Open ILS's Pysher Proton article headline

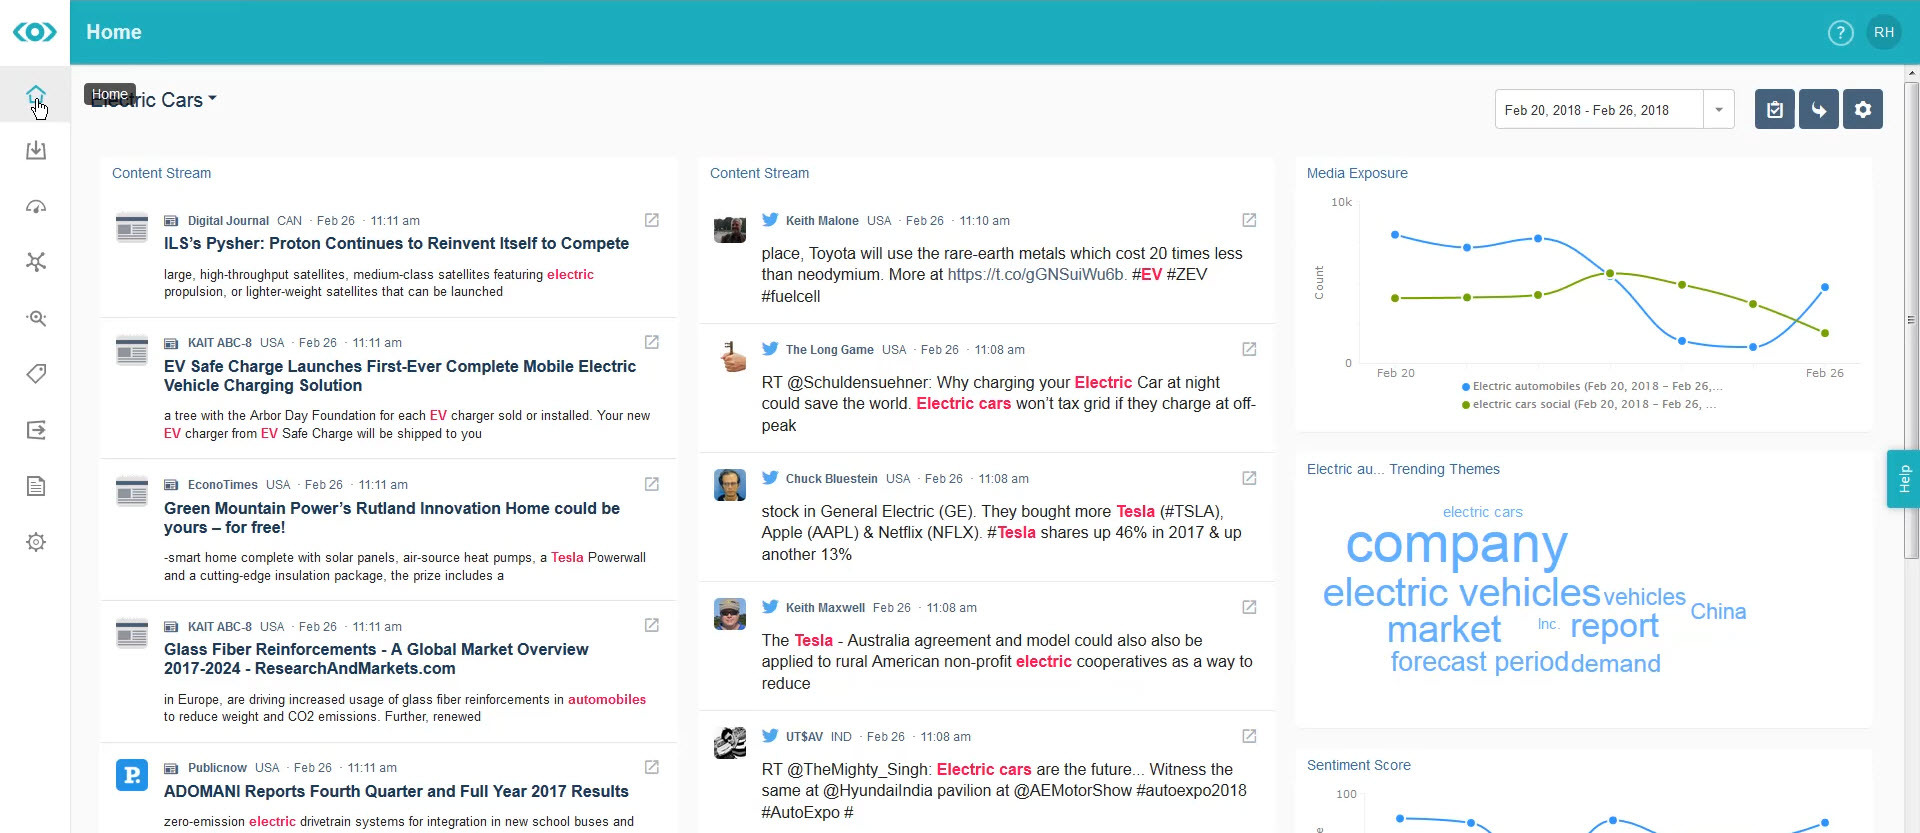coord(396,243)
